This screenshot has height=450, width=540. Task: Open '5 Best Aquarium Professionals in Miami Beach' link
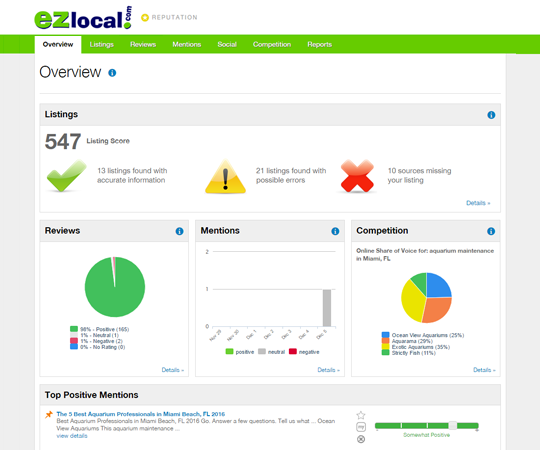(x=141, y=414)
